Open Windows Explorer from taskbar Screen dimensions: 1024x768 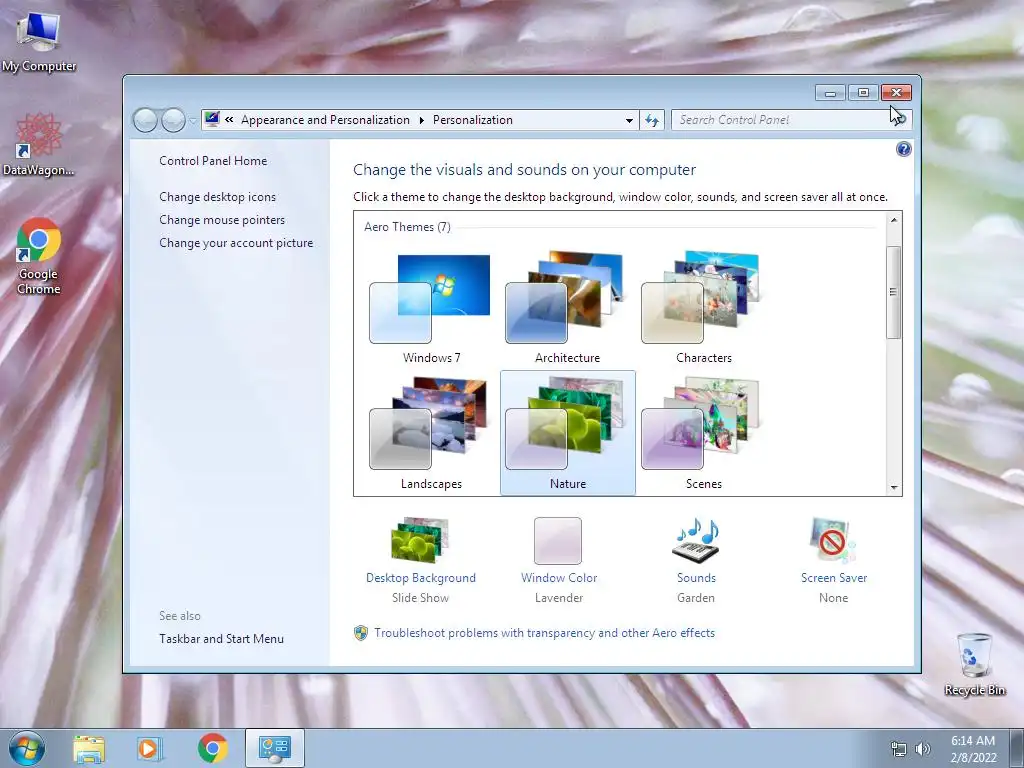click(x=89, y=748)
